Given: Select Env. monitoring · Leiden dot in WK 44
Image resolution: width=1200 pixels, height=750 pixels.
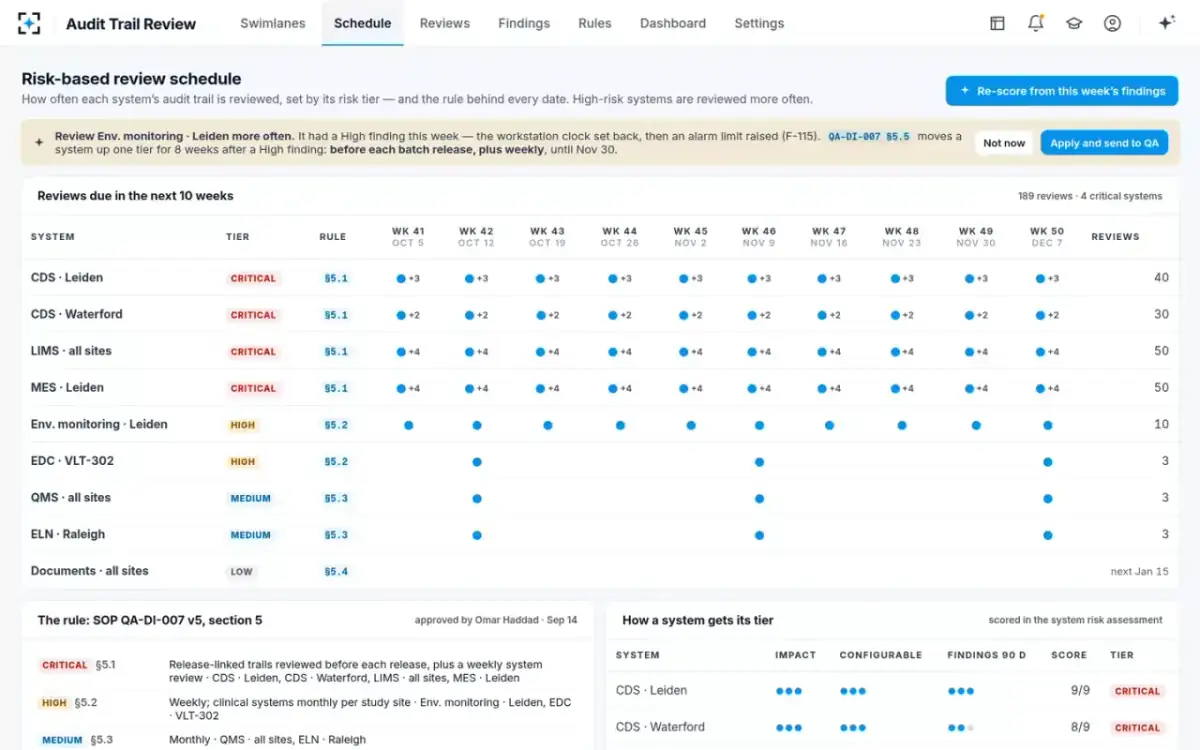Looking at the screenshot, I should (x=620, y=425).
